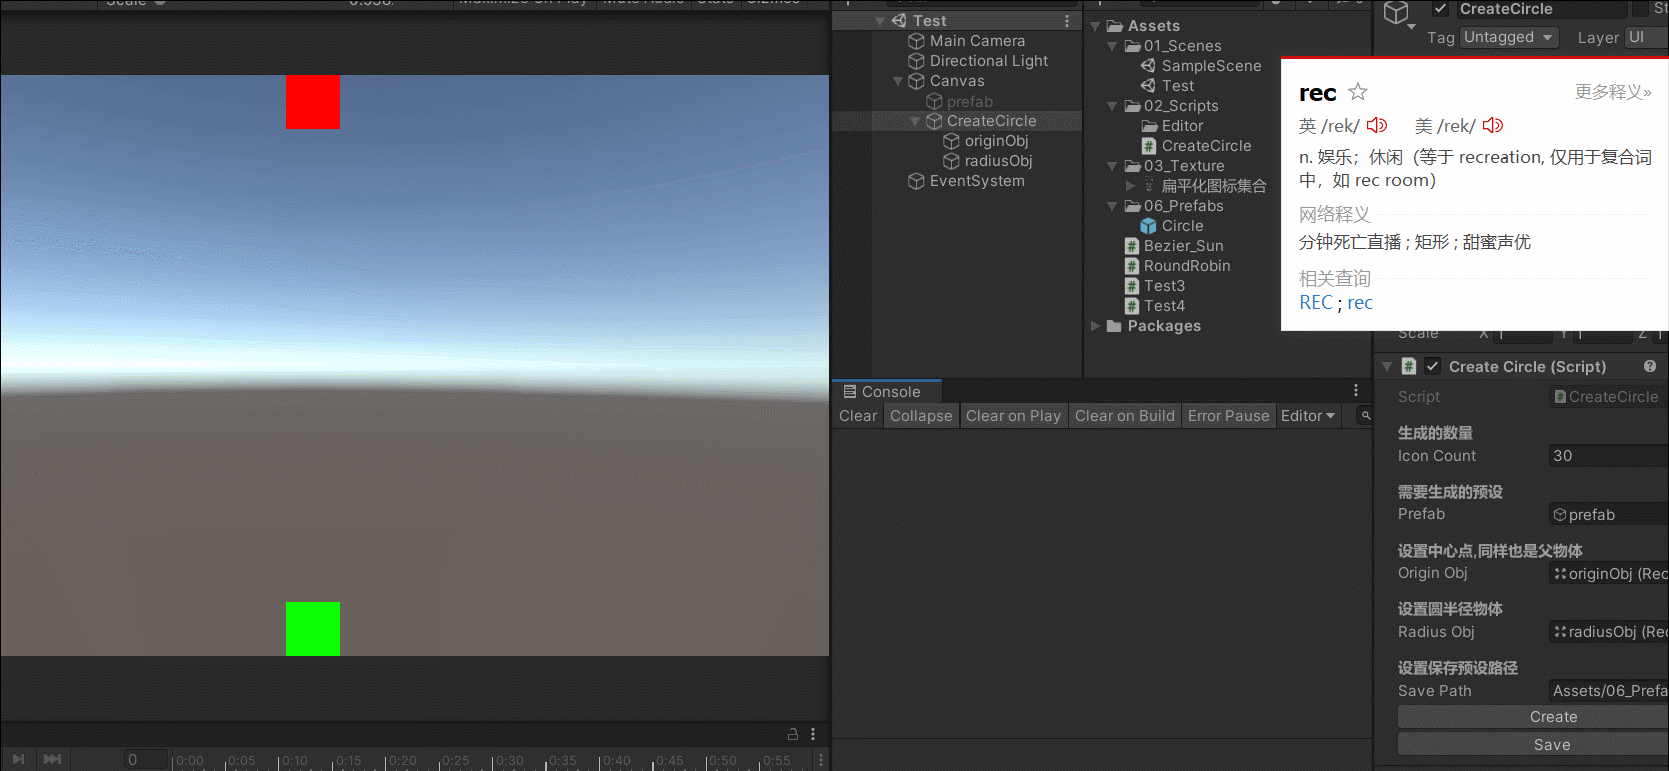Collapse the 02_Scripts folder arrow
Screen dimensions: 1669x771
coord(1112,106)
